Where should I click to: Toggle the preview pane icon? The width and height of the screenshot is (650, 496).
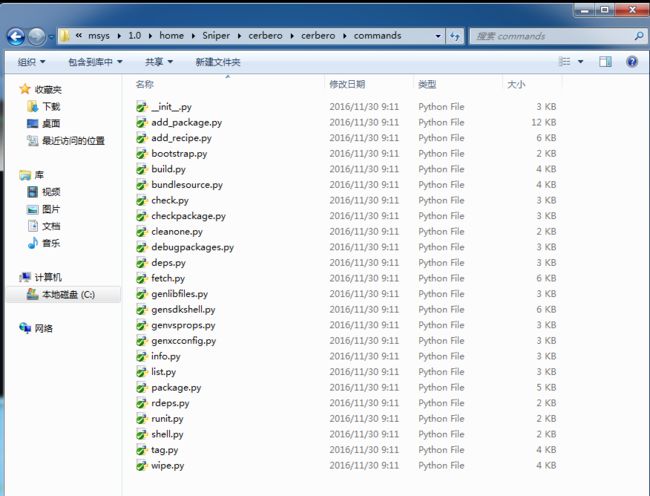605,62
